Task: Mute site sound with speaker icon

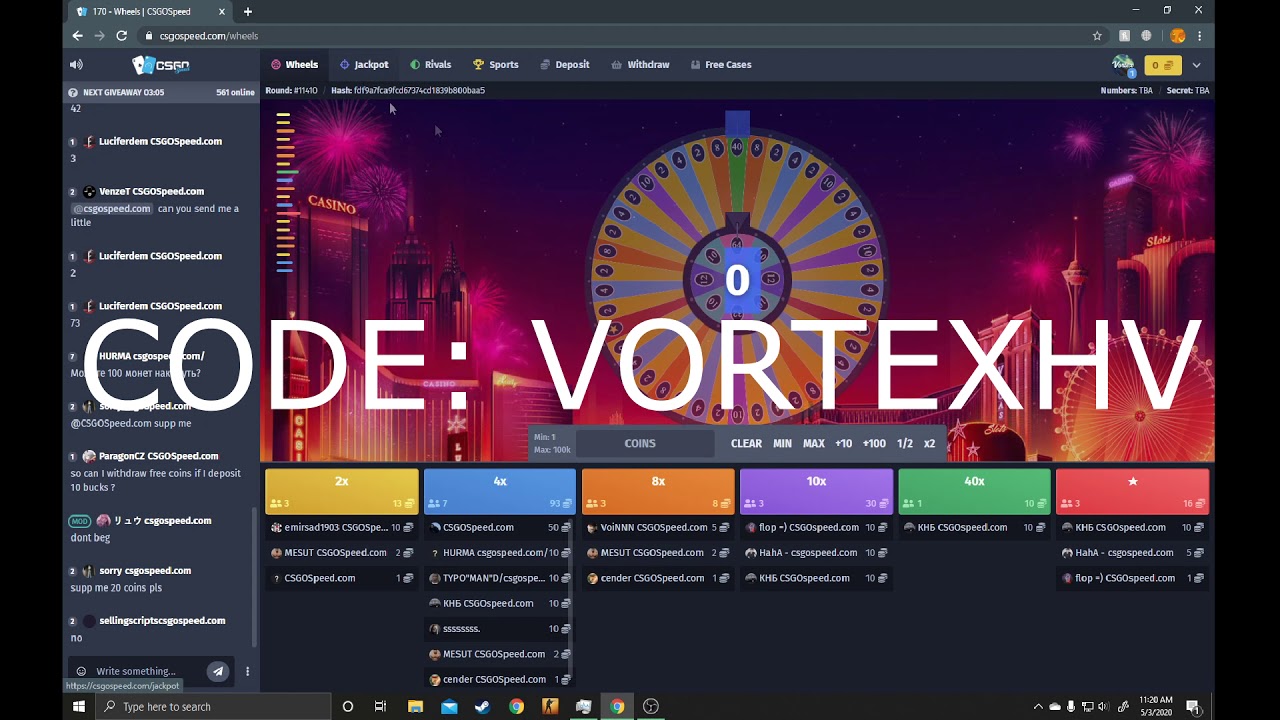Action: point(76,64)
